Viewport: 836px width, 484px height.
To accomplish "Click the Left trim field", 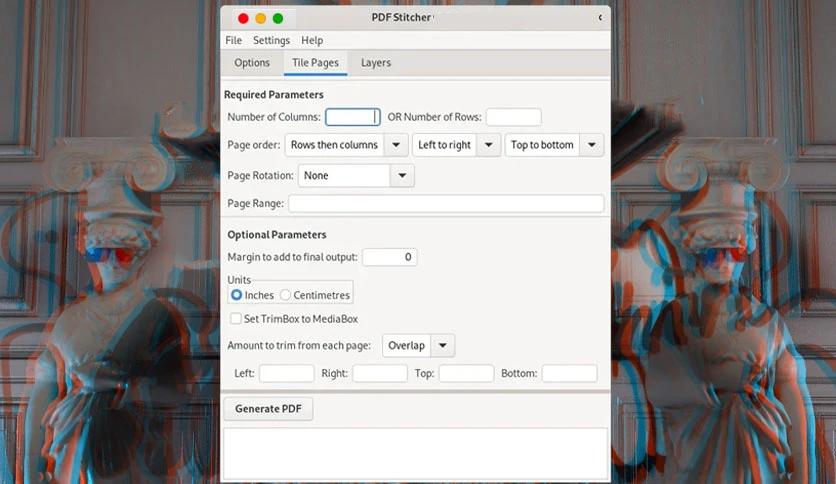I will [x=287, y=373].
